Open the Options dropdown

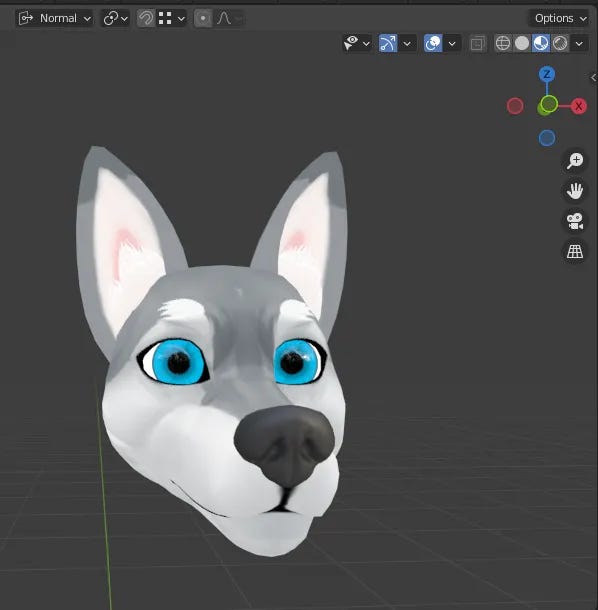(559, 18)
